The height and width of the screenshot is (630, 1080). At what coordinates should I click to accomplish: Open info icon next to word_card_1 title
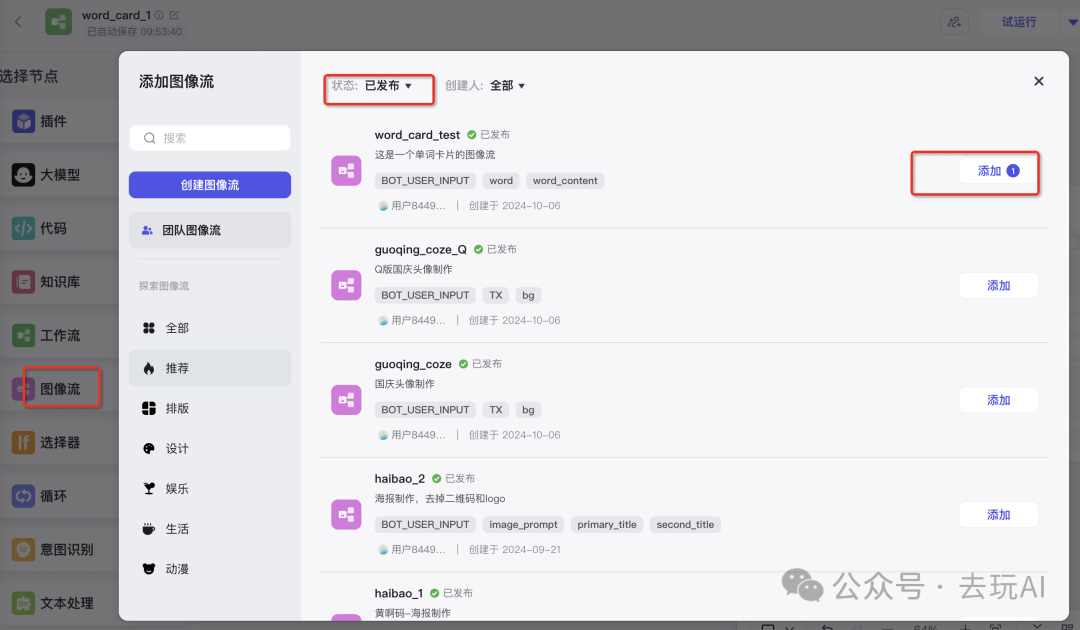click(159, 15)
